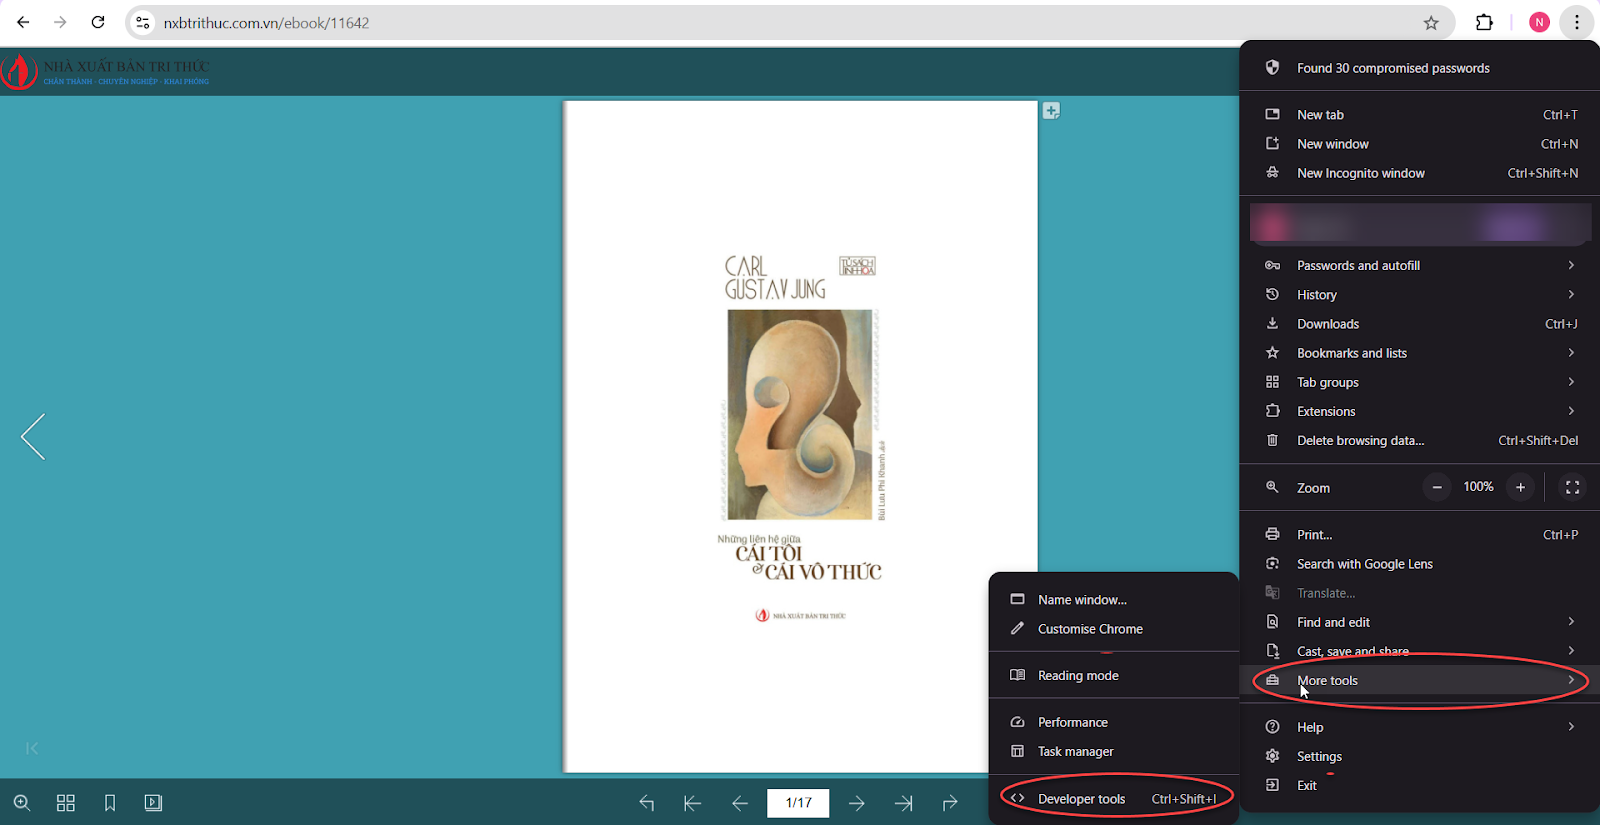
Task: Click the ebook back/undo arrow
Action: coord(647,803)
